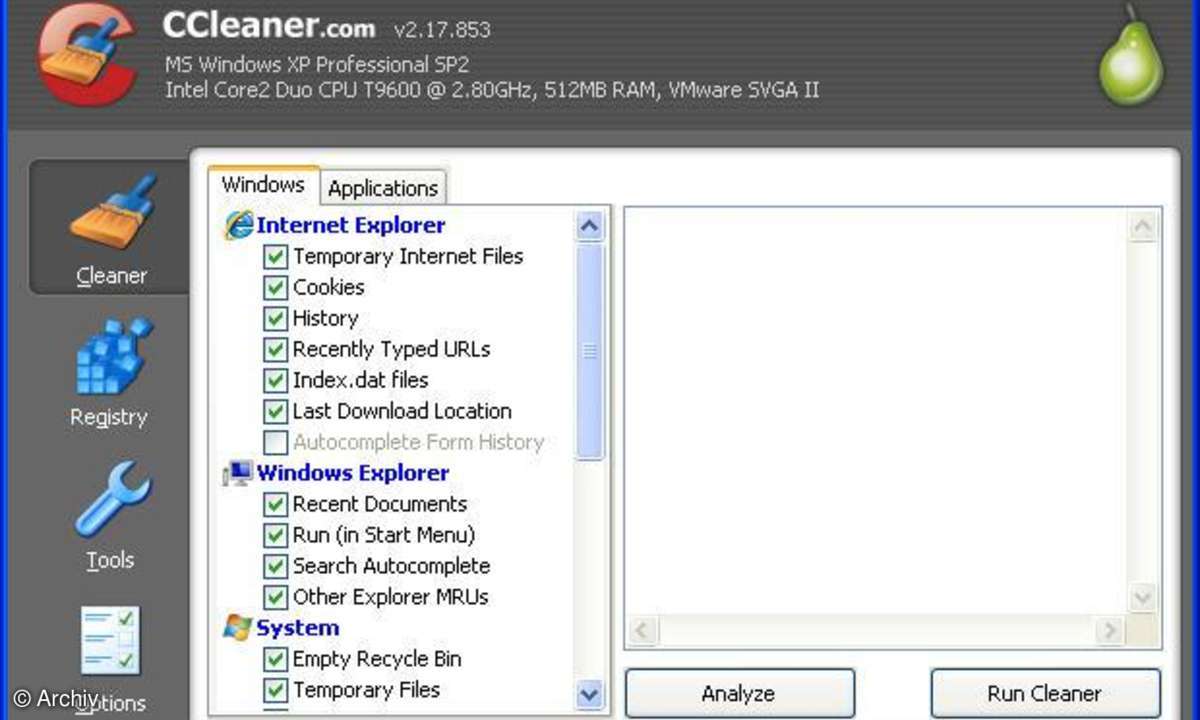
Task: Toggle Recently Typed URLs checkbox
Action: pos(275,350)
